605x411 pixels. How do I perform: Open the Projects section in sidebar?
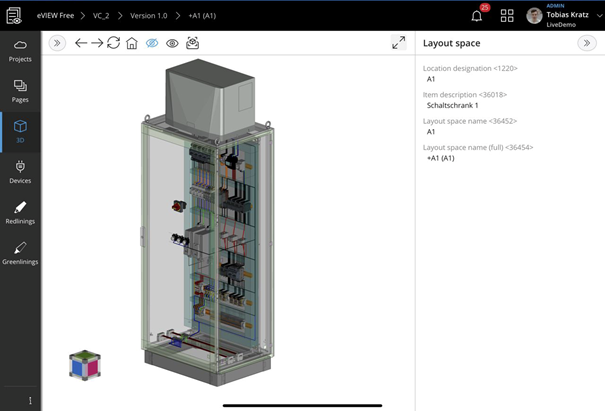20,51
